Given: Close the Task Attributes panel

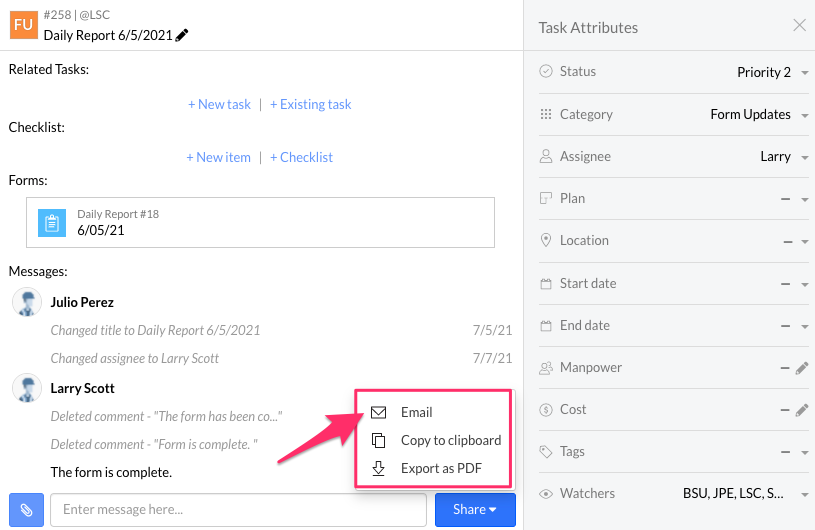Looking at the screenshot, I should click(799, 26).
